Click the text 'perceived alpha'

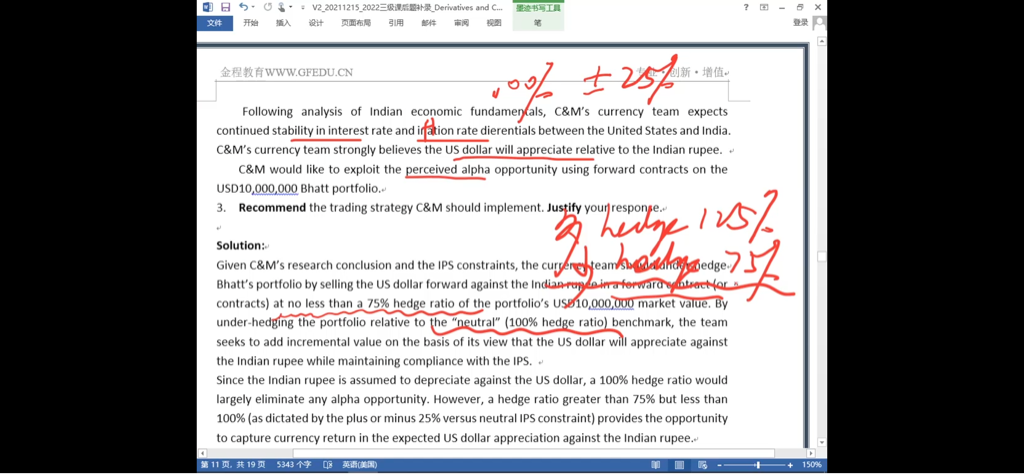click(x=448, y=170)
